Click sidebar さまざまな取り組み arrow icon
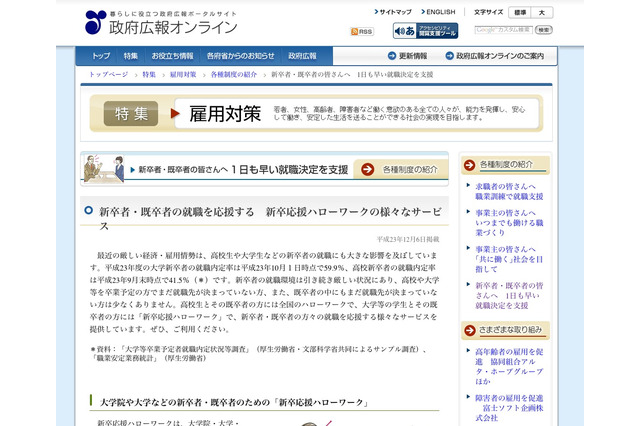The image size is (640, 426). (x=470, y=331)
